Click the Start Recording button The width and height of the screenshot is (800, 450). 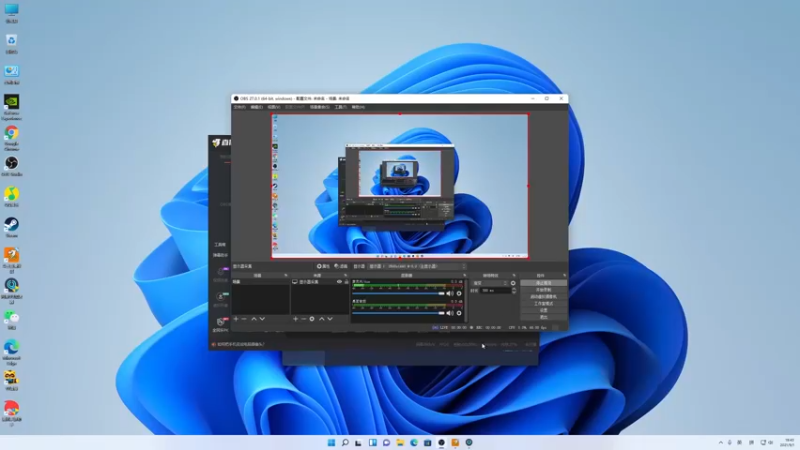pos(543,290)
